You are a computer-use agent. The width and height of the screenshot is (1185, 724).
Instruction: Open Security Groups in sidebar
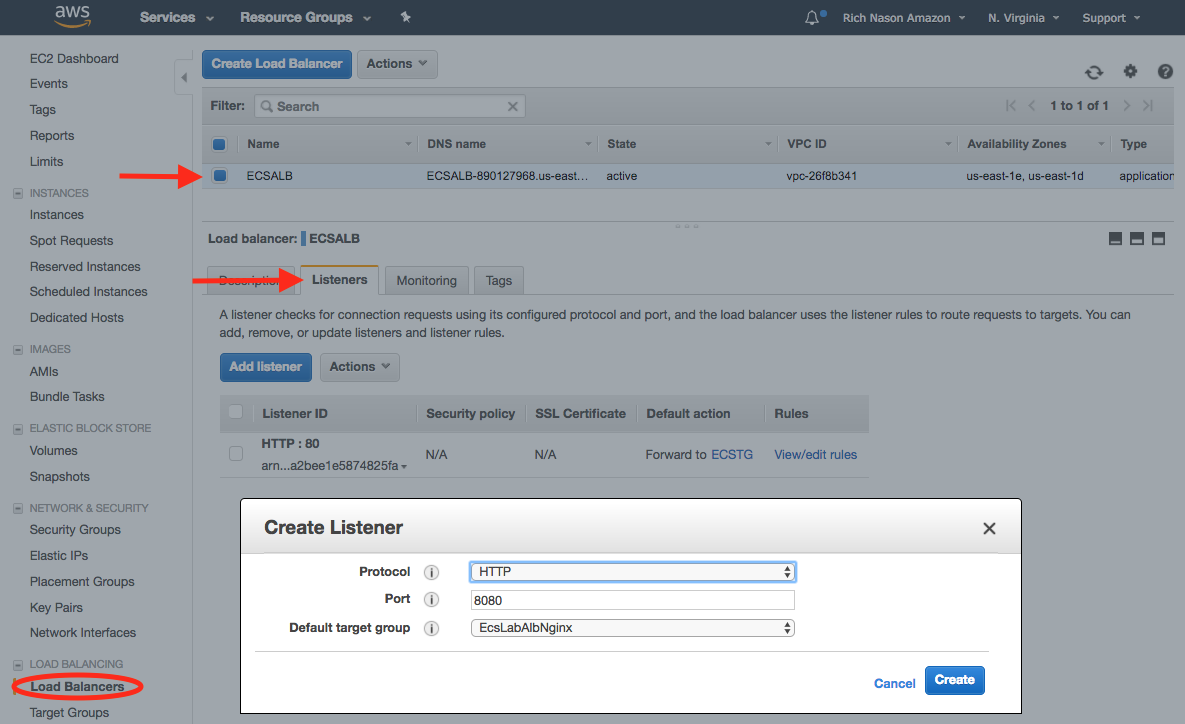[x=76, y=530]
